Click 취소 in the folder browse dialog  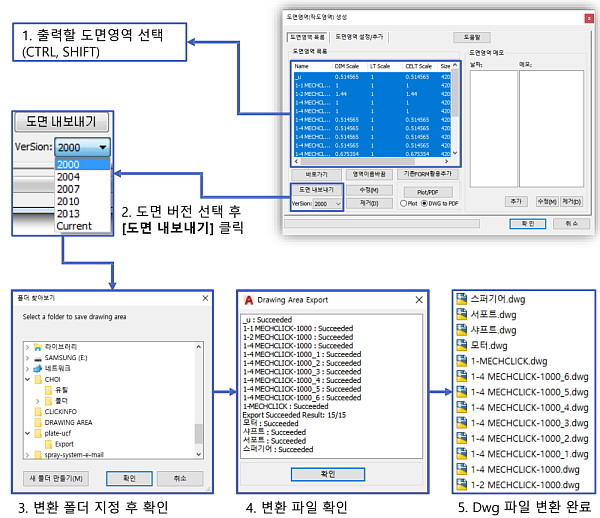[180, 479]
